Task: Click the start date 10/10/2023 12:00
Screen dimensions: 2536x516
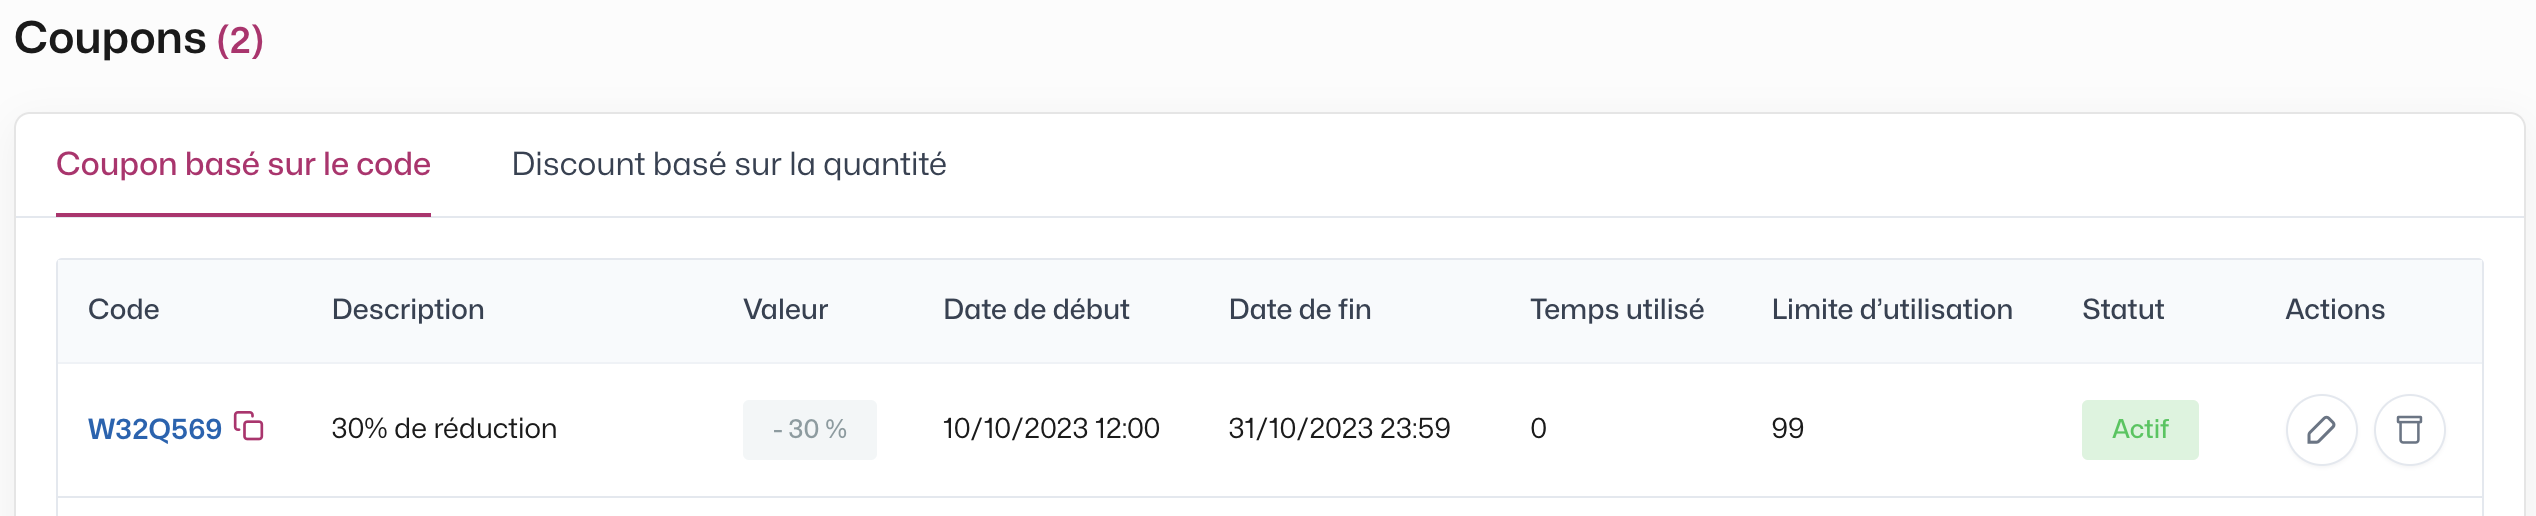Action: 1051,429
